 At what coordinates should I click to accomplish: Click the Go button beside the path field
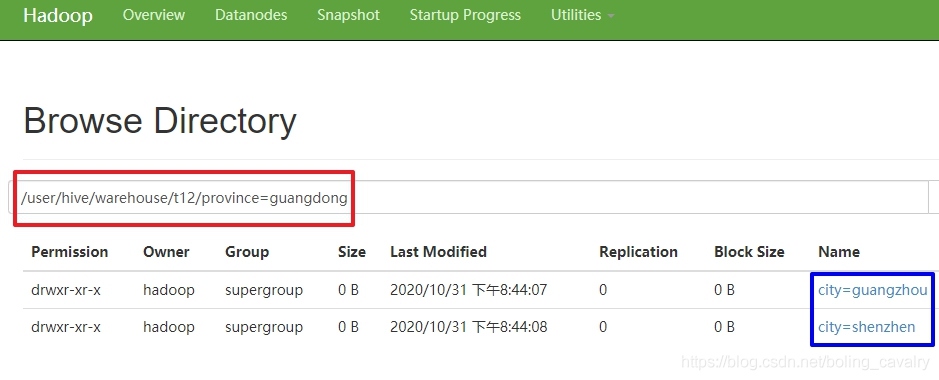933,197
